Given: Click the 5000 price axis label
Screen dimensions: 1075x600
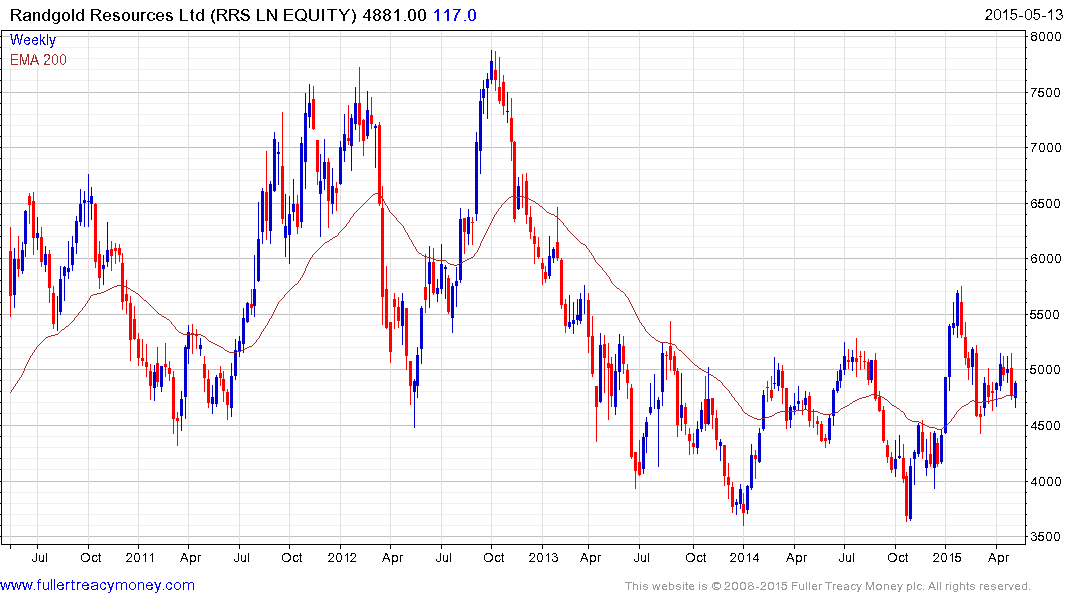Looking at the screenshot, I should (1046, 370).
